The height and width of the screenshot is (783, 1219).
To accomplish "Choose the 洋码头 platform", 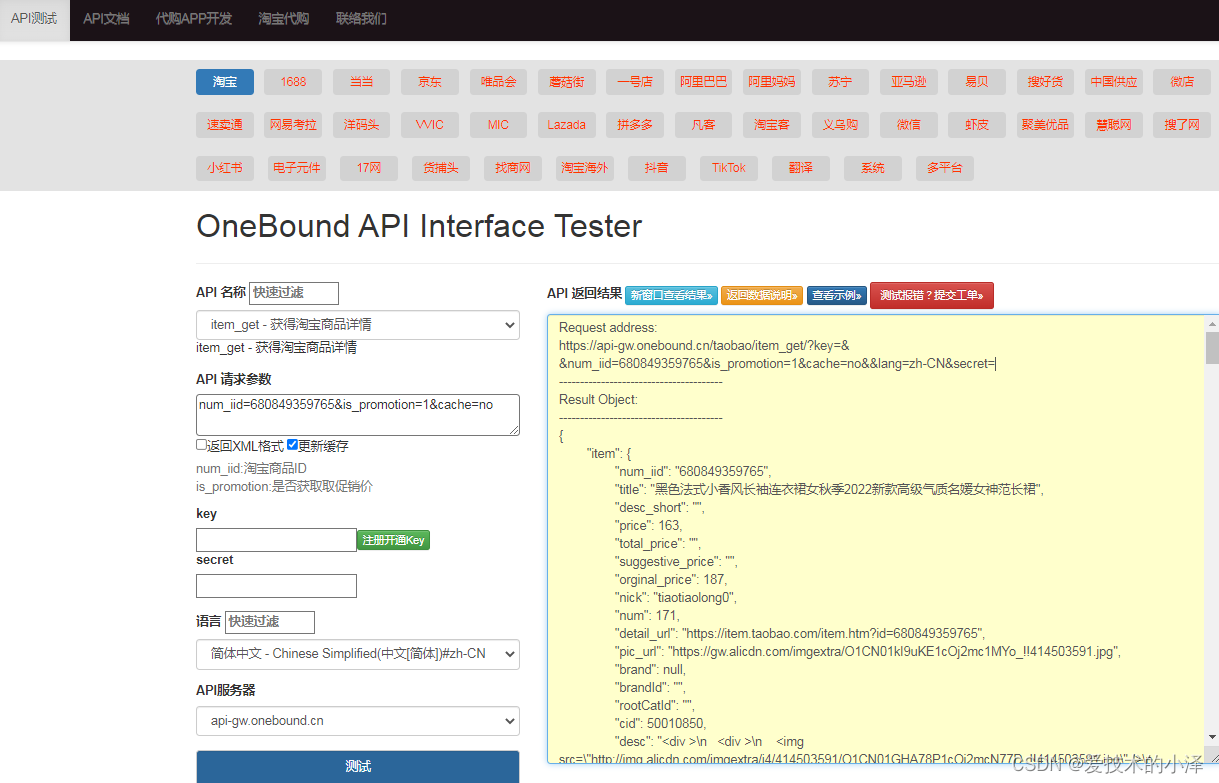I will coord(361,125).
